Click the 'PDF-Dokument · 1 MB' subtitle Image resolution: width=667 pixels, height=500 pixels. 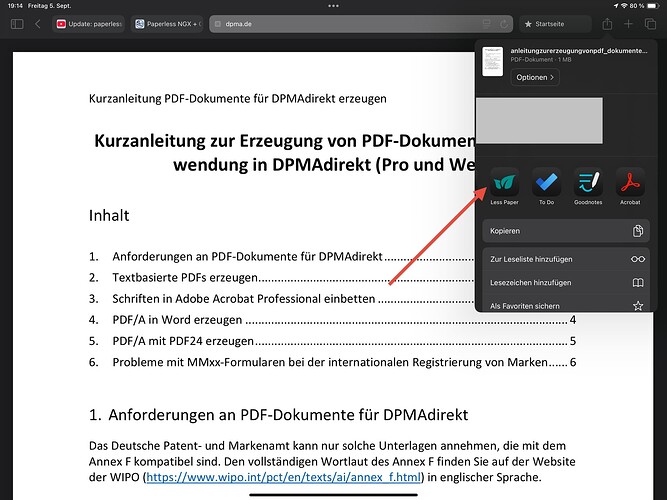click(541, 60)
